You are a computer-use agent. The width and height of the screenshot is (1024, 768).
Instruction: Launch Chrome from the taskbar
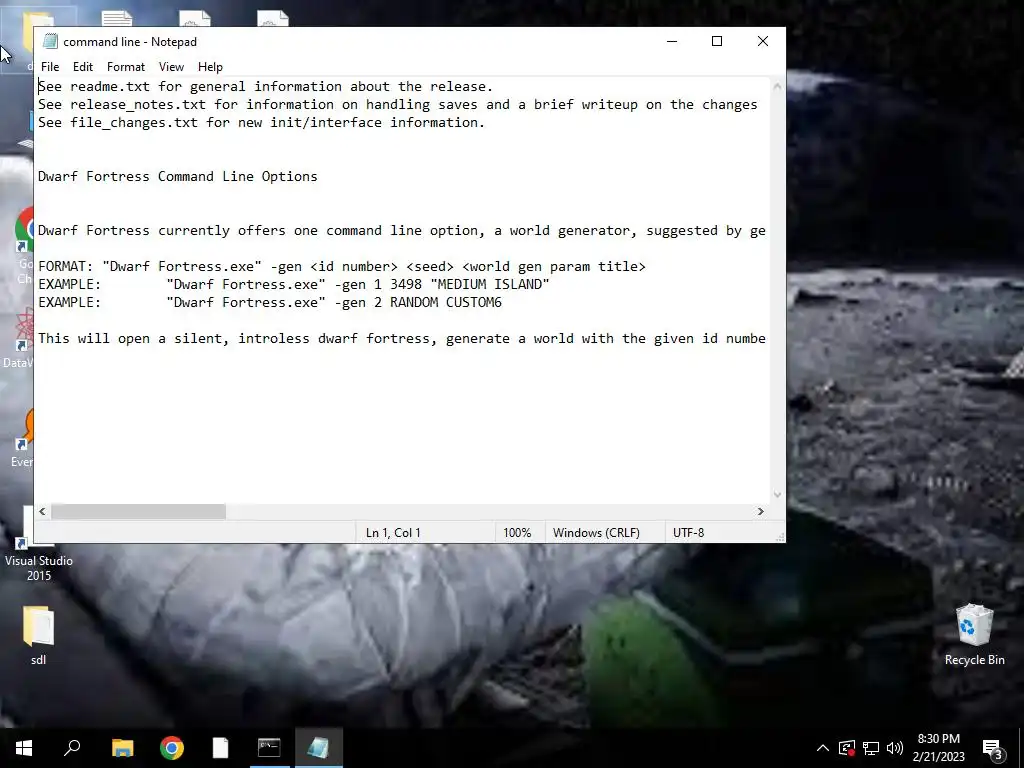pyautogui.click(x=172, y=748)
